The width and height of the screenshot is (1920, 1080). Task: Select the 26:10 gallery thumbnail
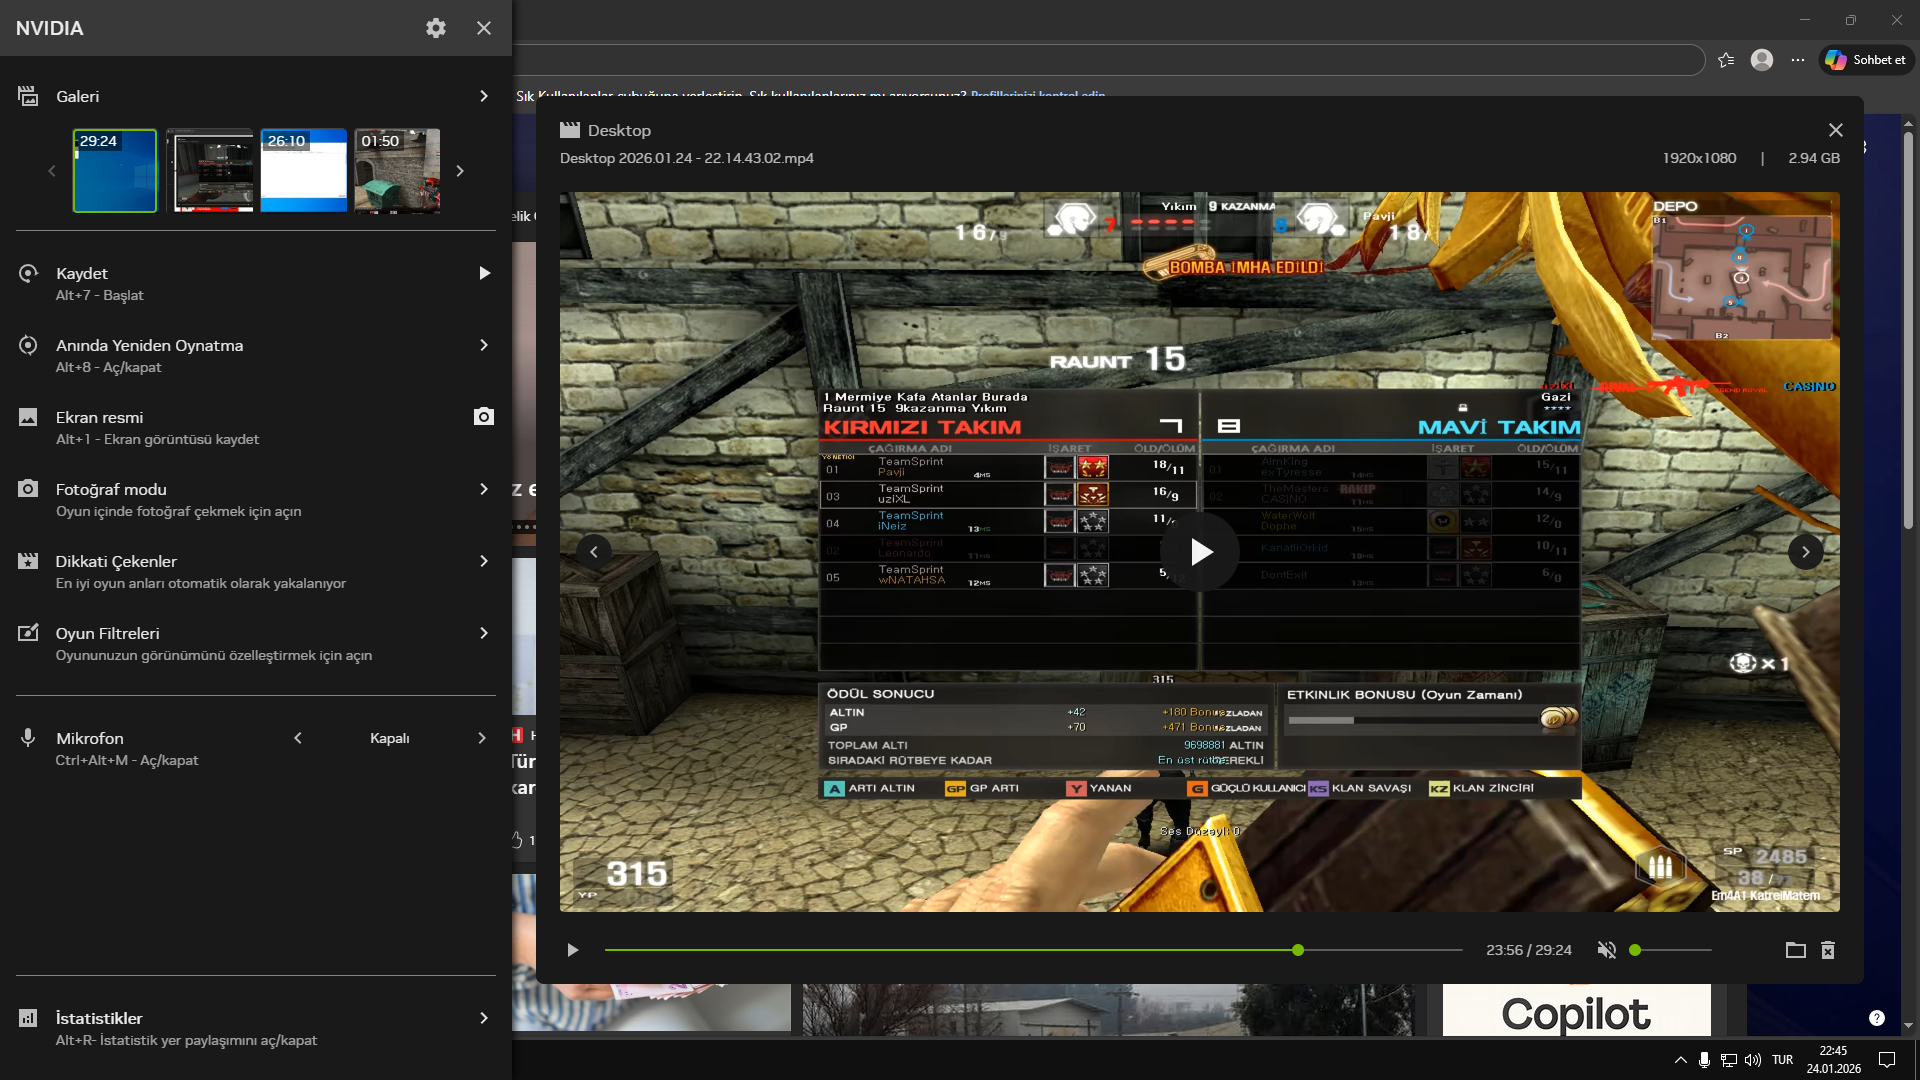coord(303,171)
